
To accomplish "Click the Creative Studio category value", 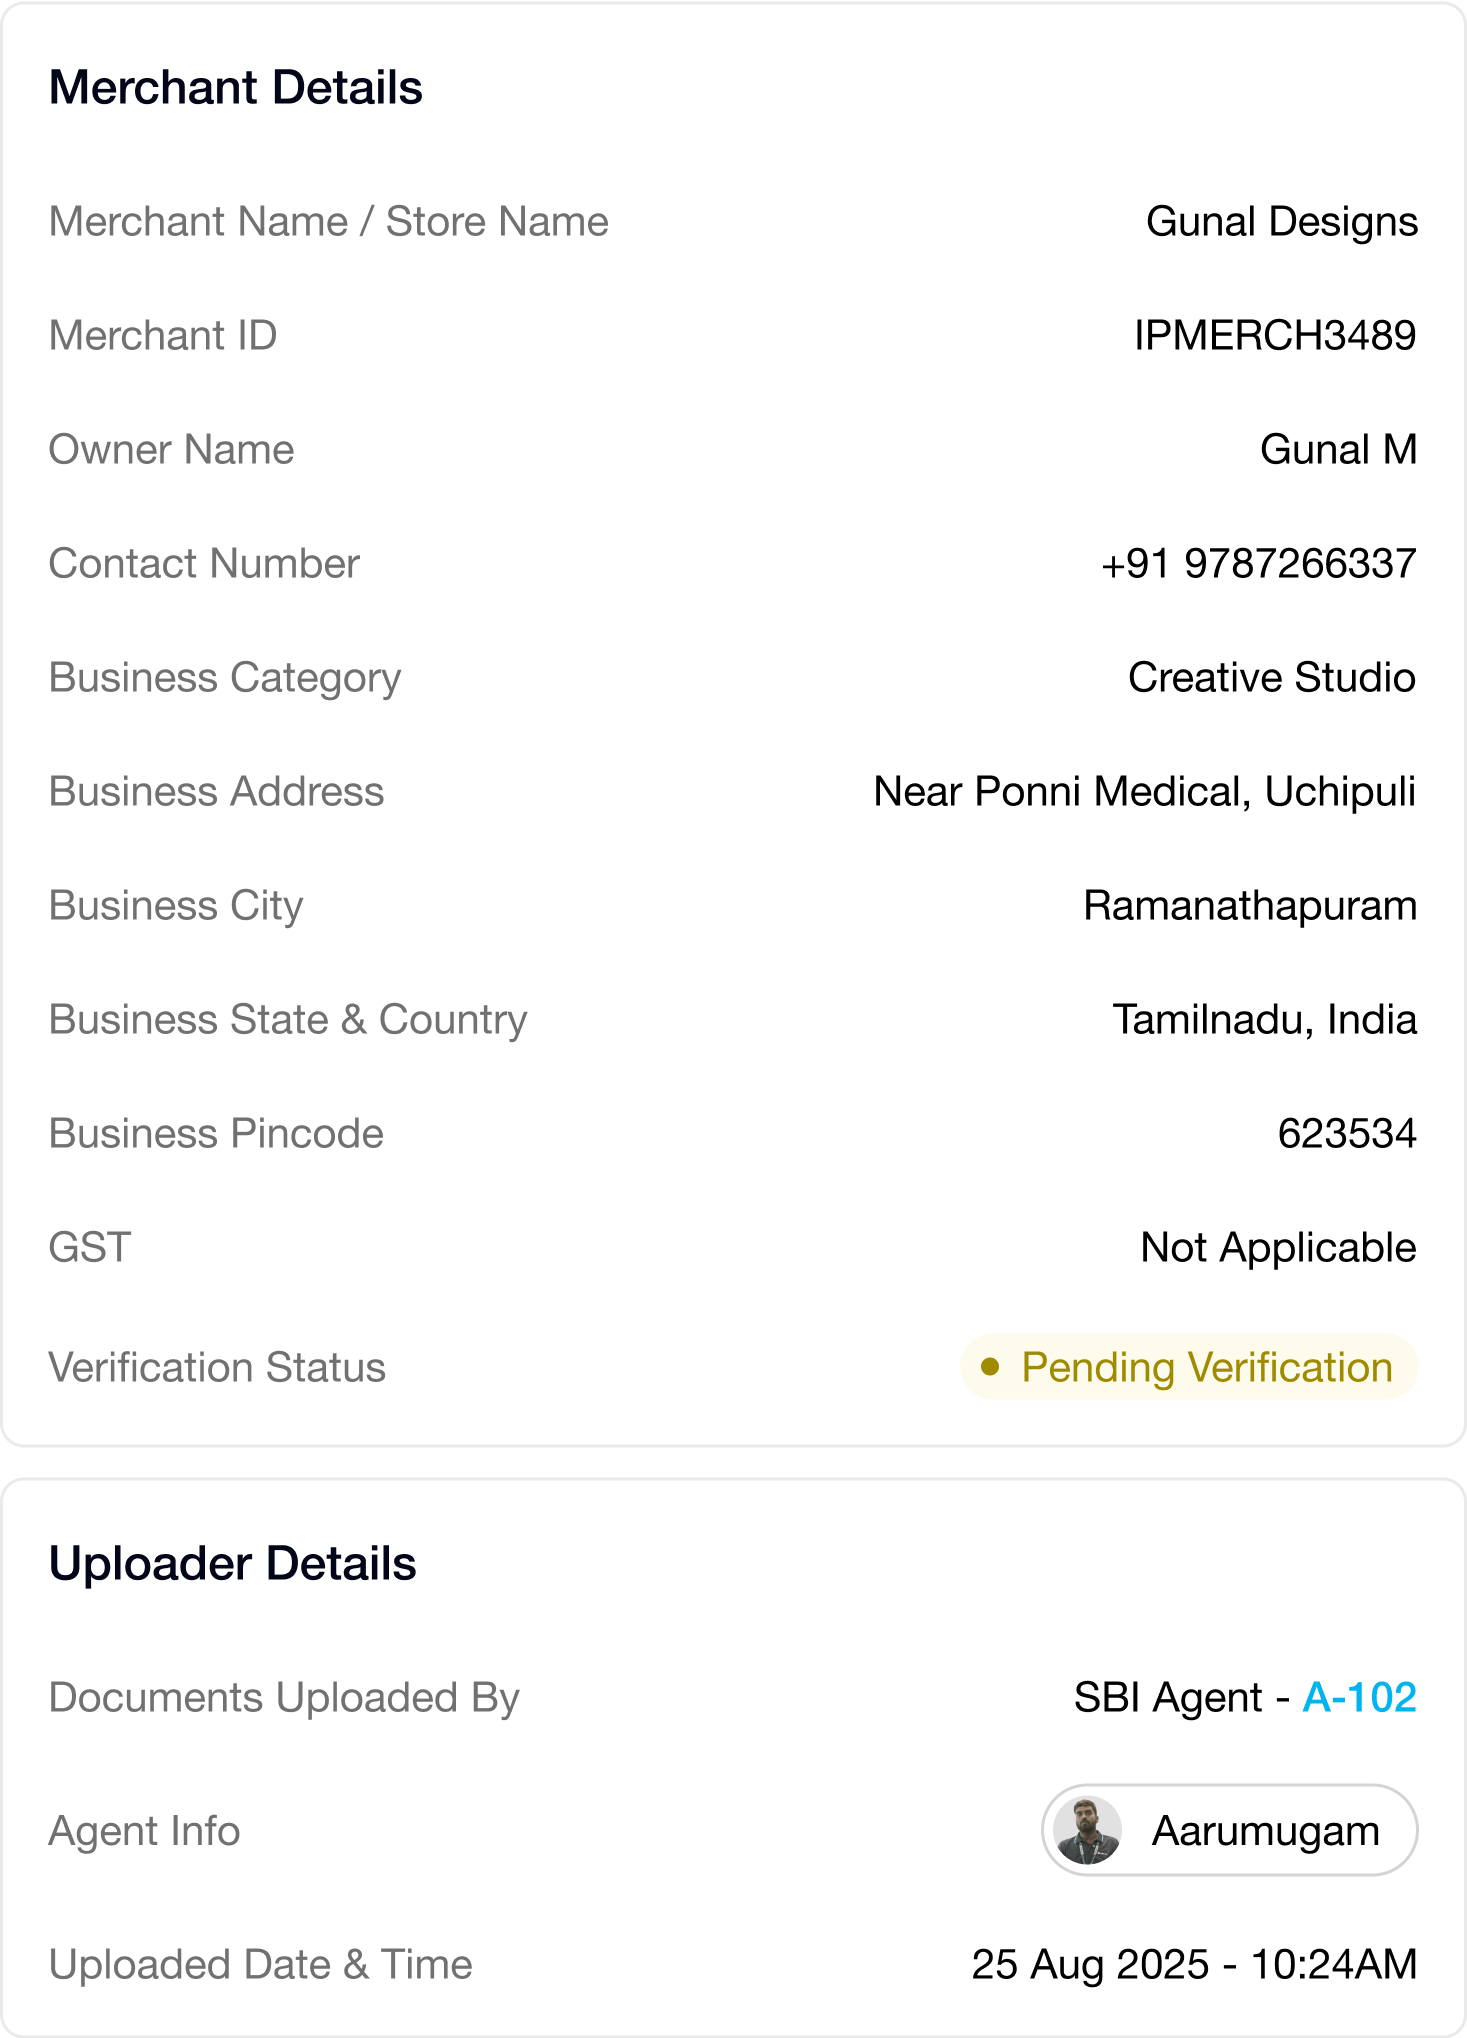I will pos(1271,678).
